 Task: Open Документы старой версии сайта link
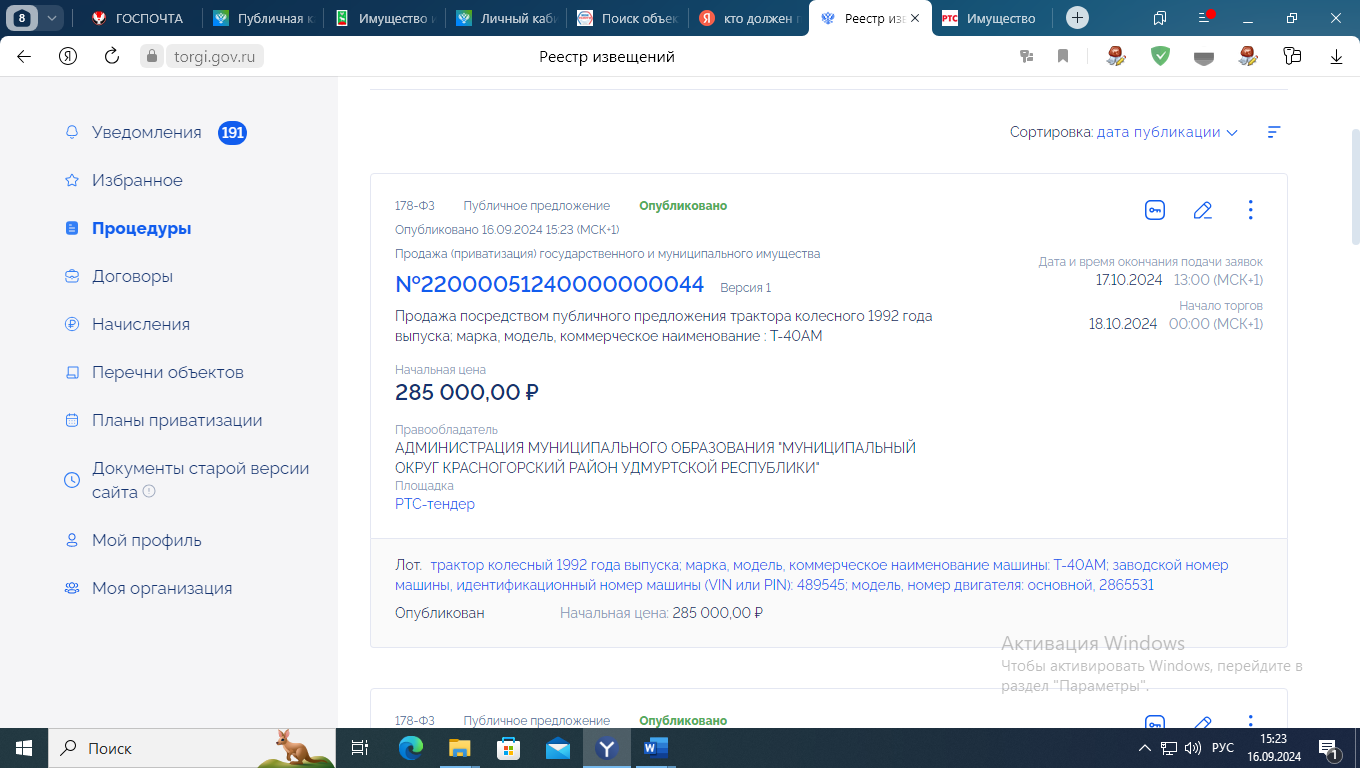(x=200, y=480)
